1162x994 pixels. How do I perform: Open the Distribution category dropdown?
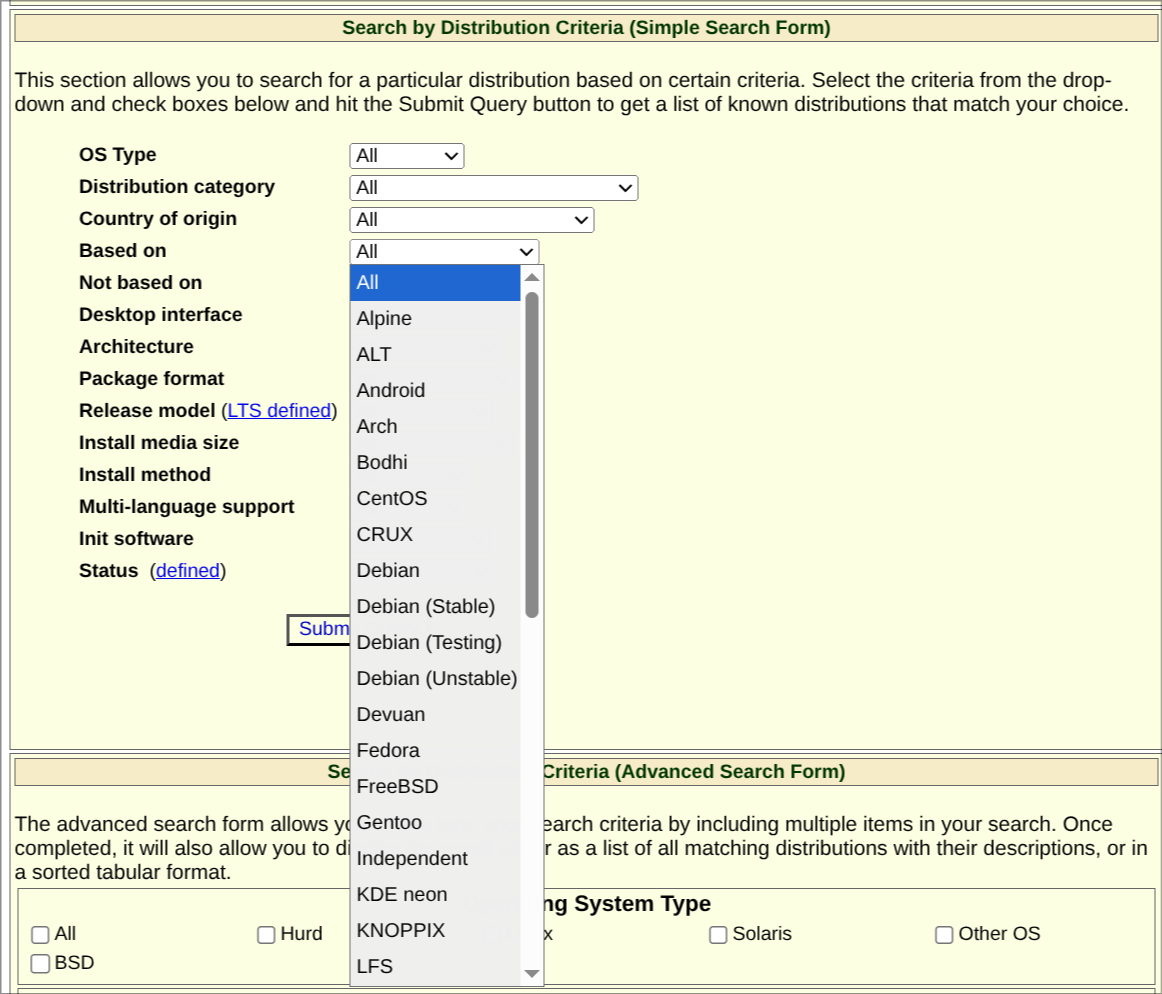493,187
